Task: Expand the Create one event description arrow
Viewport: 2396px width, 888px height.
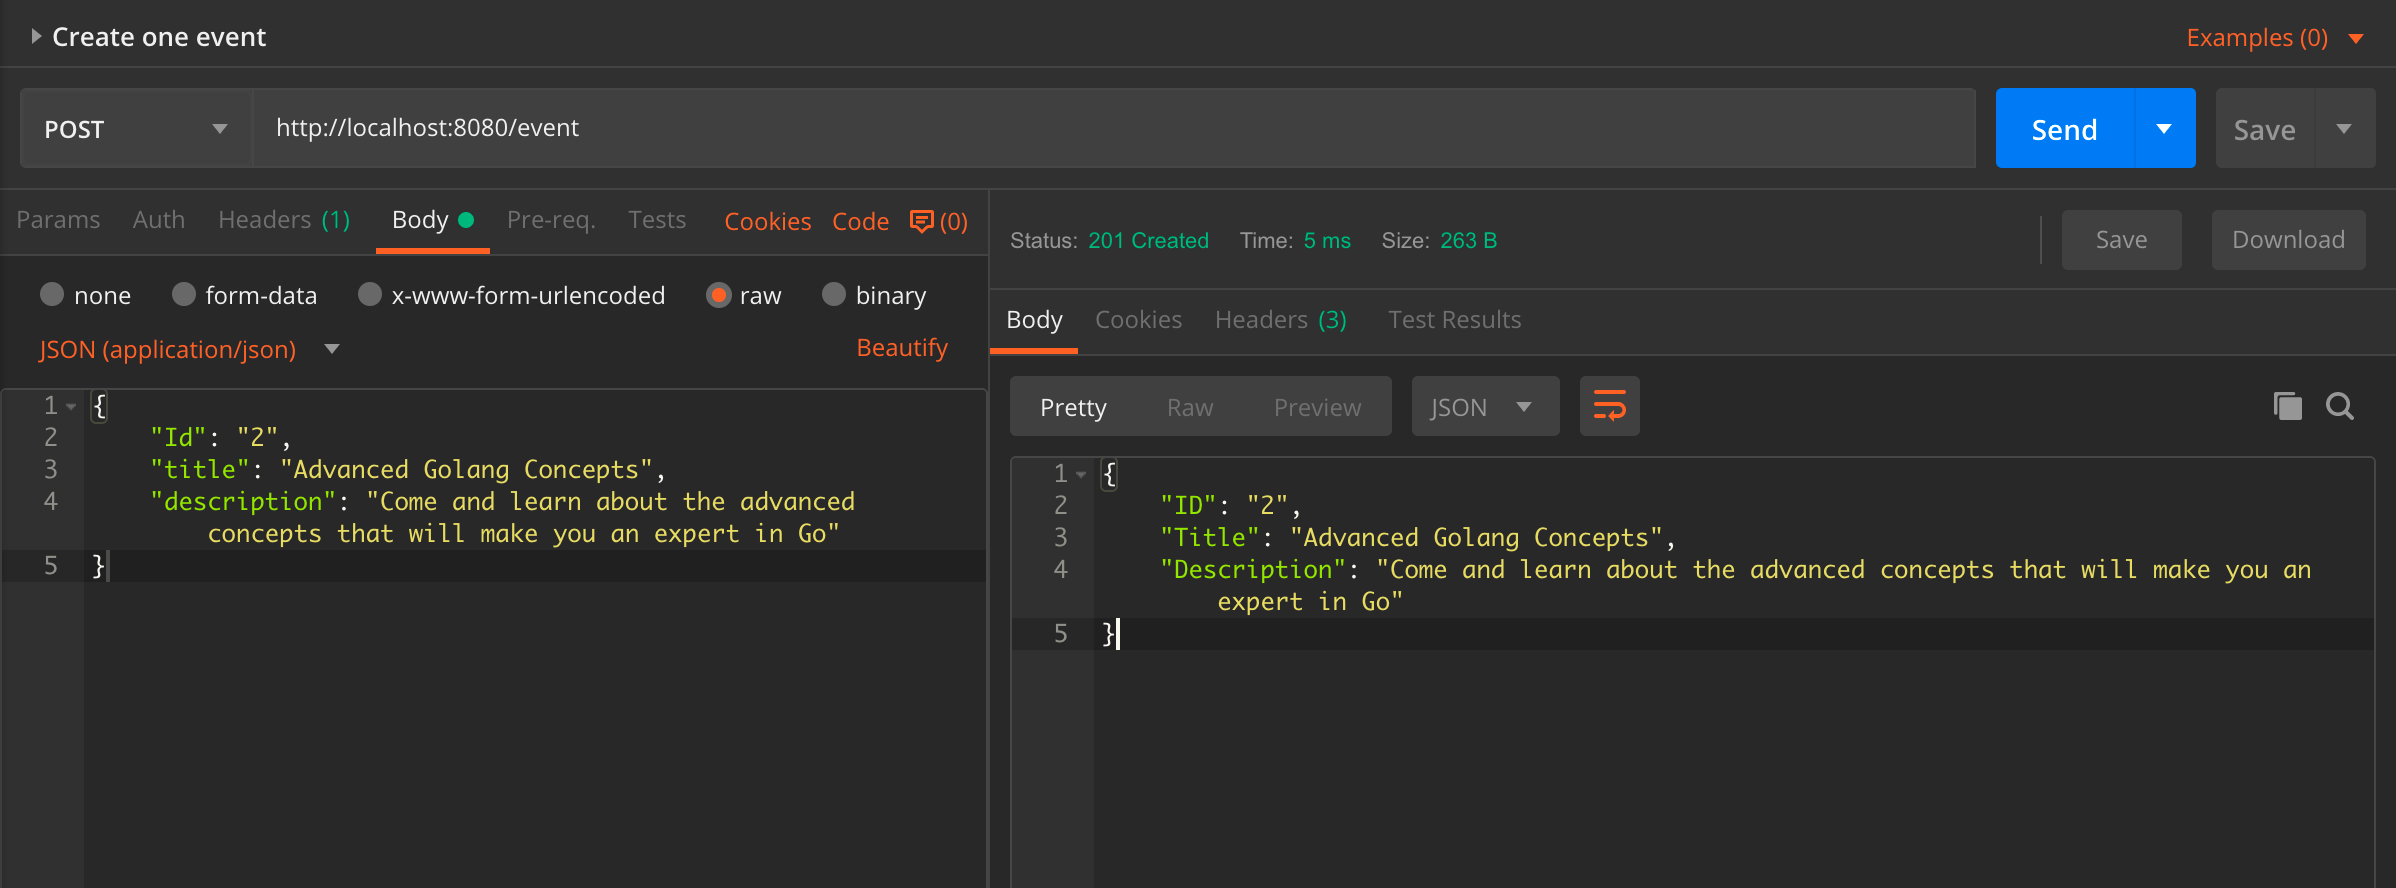Action: click(x=36, y=37)
